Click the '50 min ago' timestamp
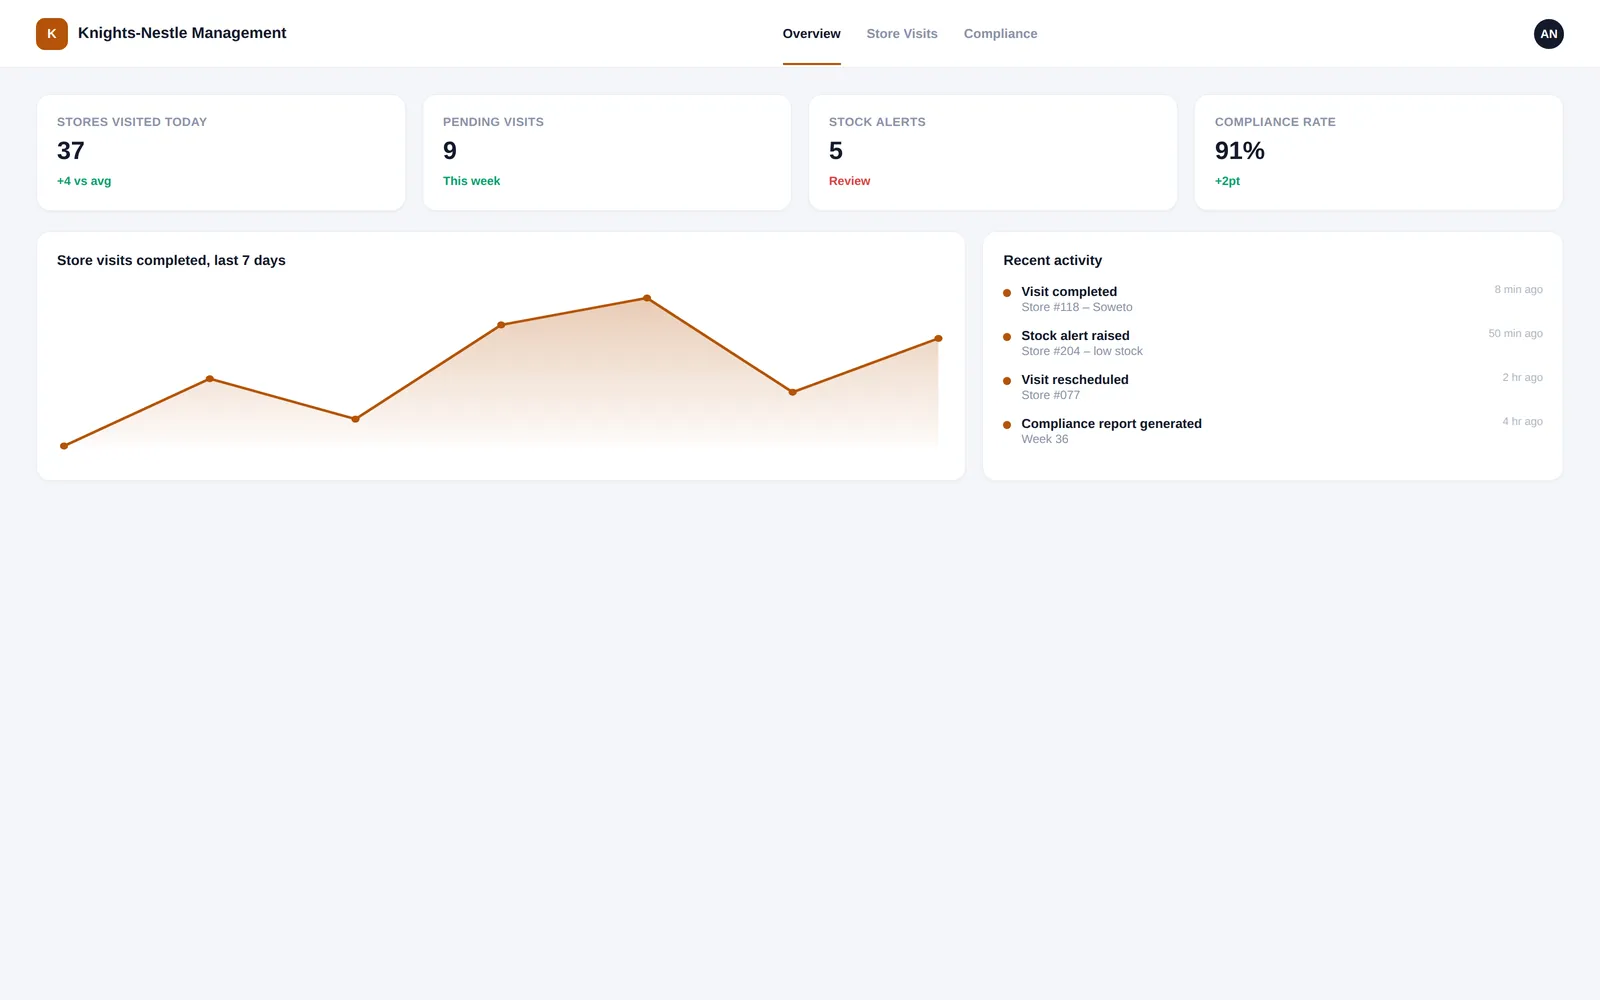The image size is (1600, 1000). point(1515,334)
